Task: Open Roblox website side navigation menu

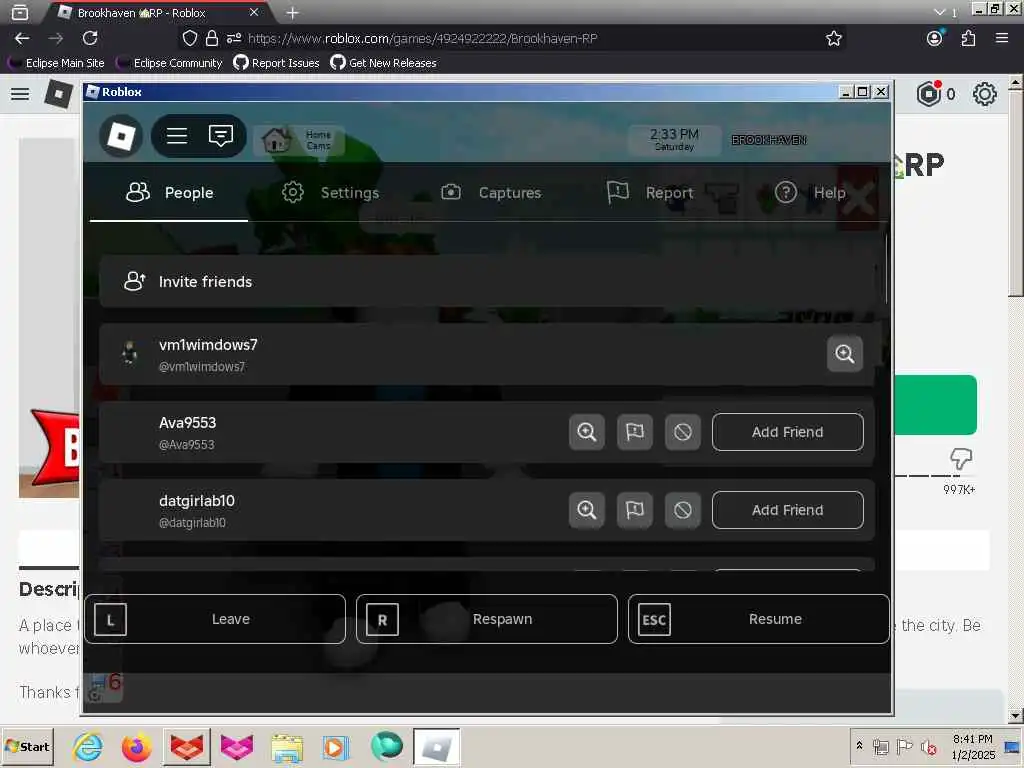Action: 20,94
